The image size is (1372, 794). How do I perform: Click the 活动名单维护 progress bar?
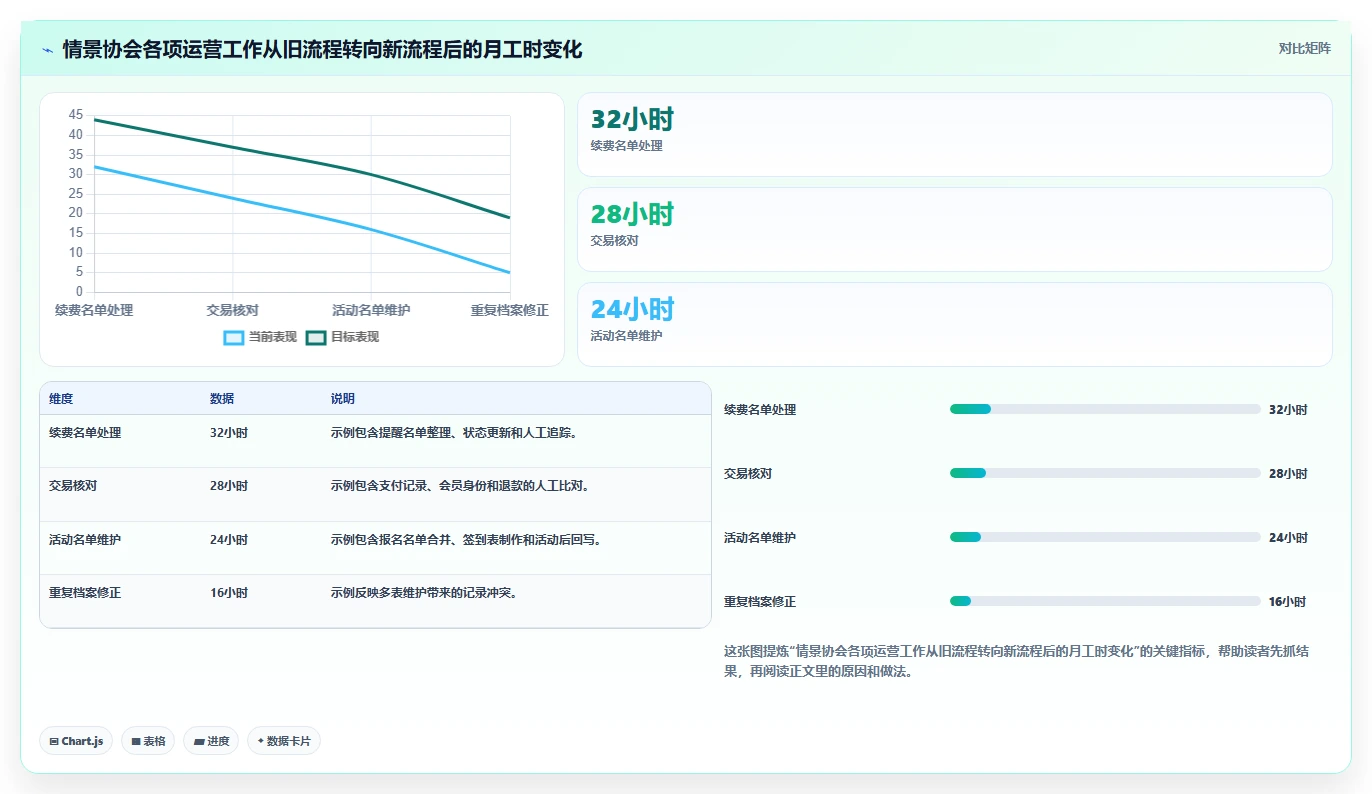click(x=1105, y=537)
